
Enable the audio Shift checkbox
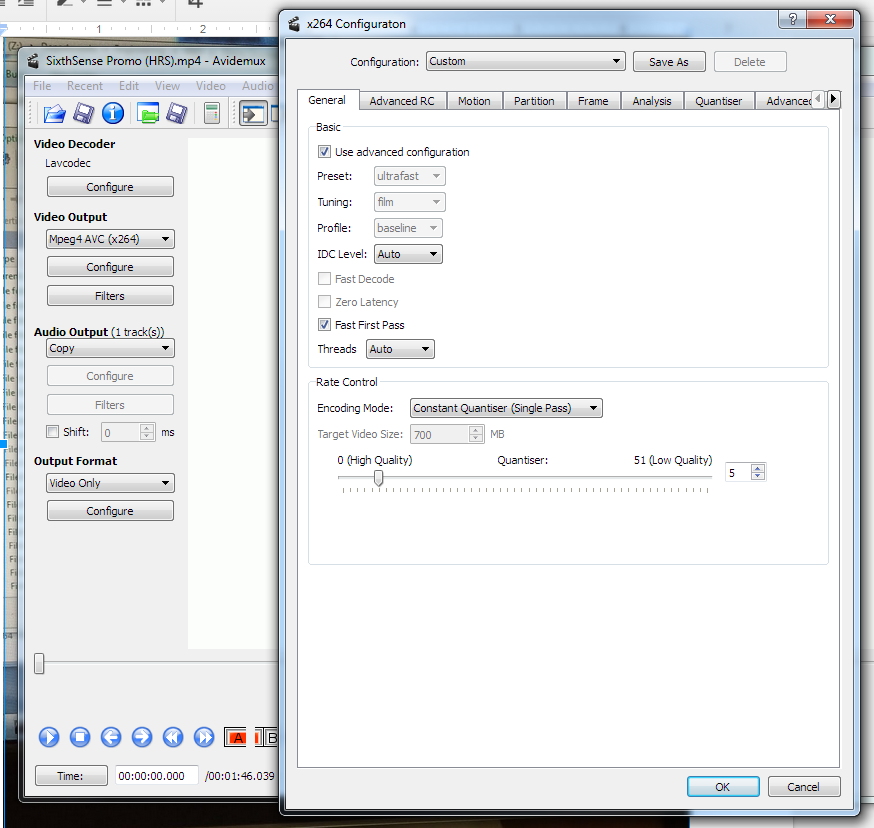pyautogui.click(x=53, y=432)
